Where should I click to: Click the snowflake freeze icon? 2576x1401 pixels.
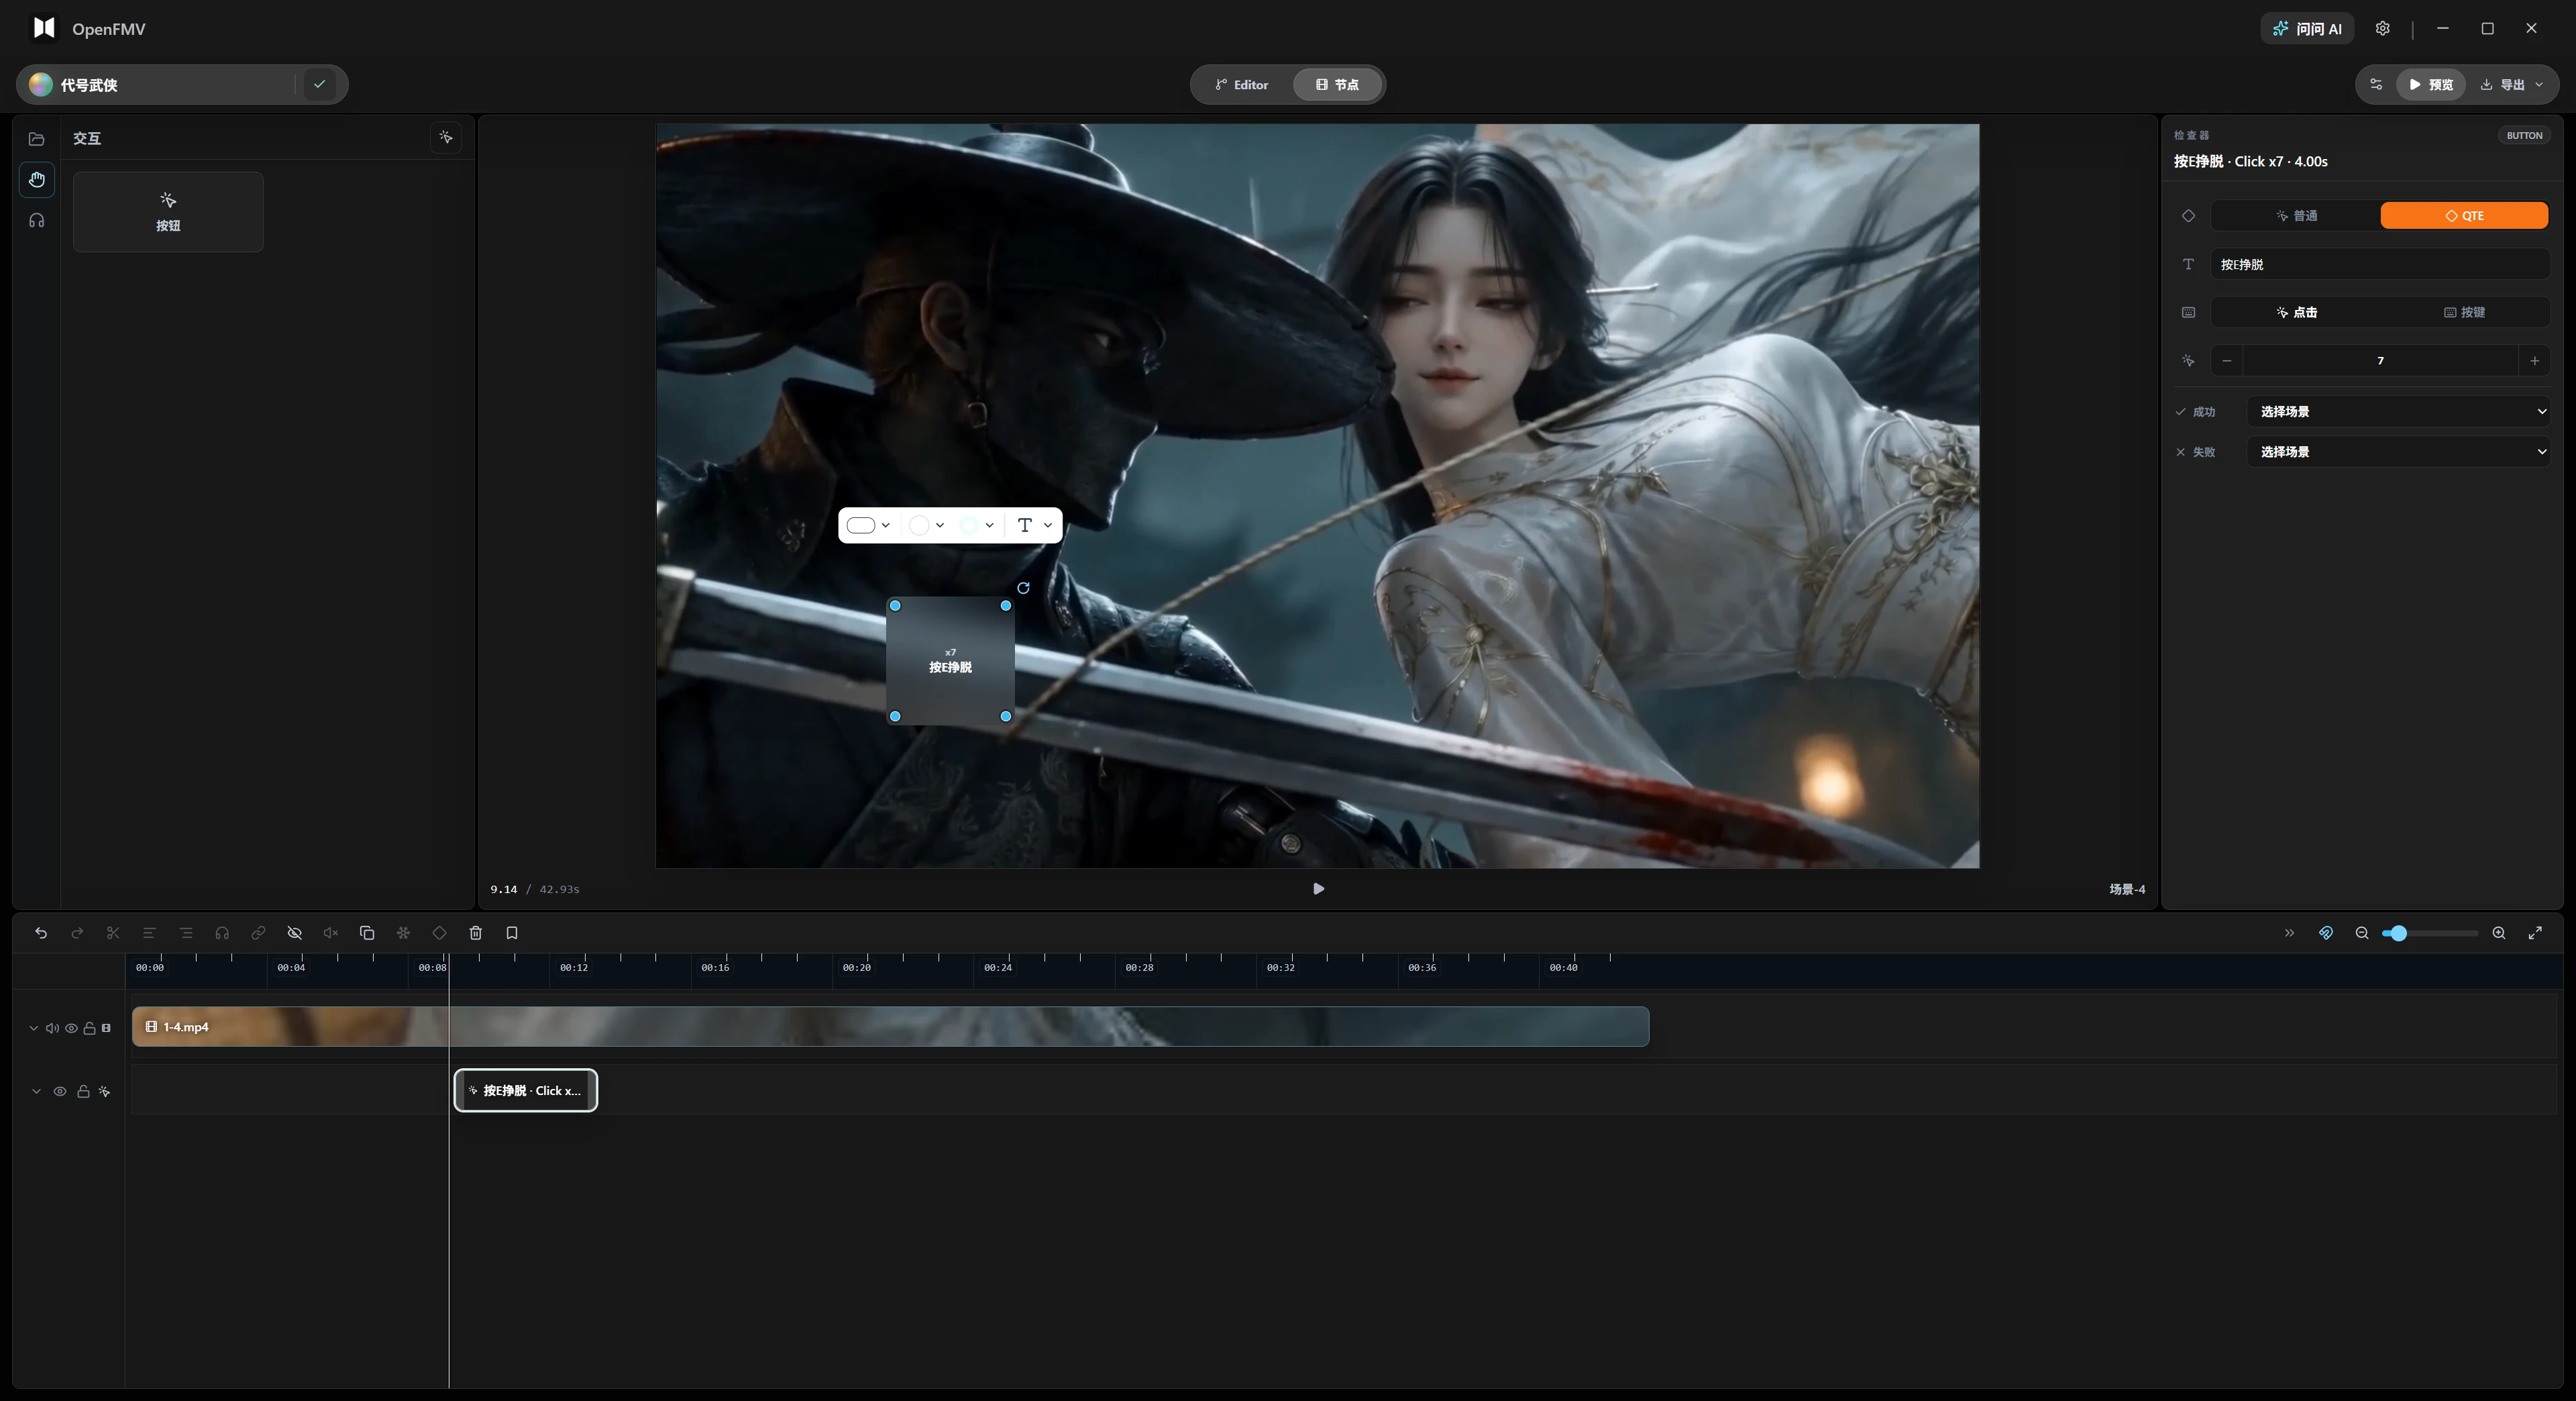[x=403, y=933]
